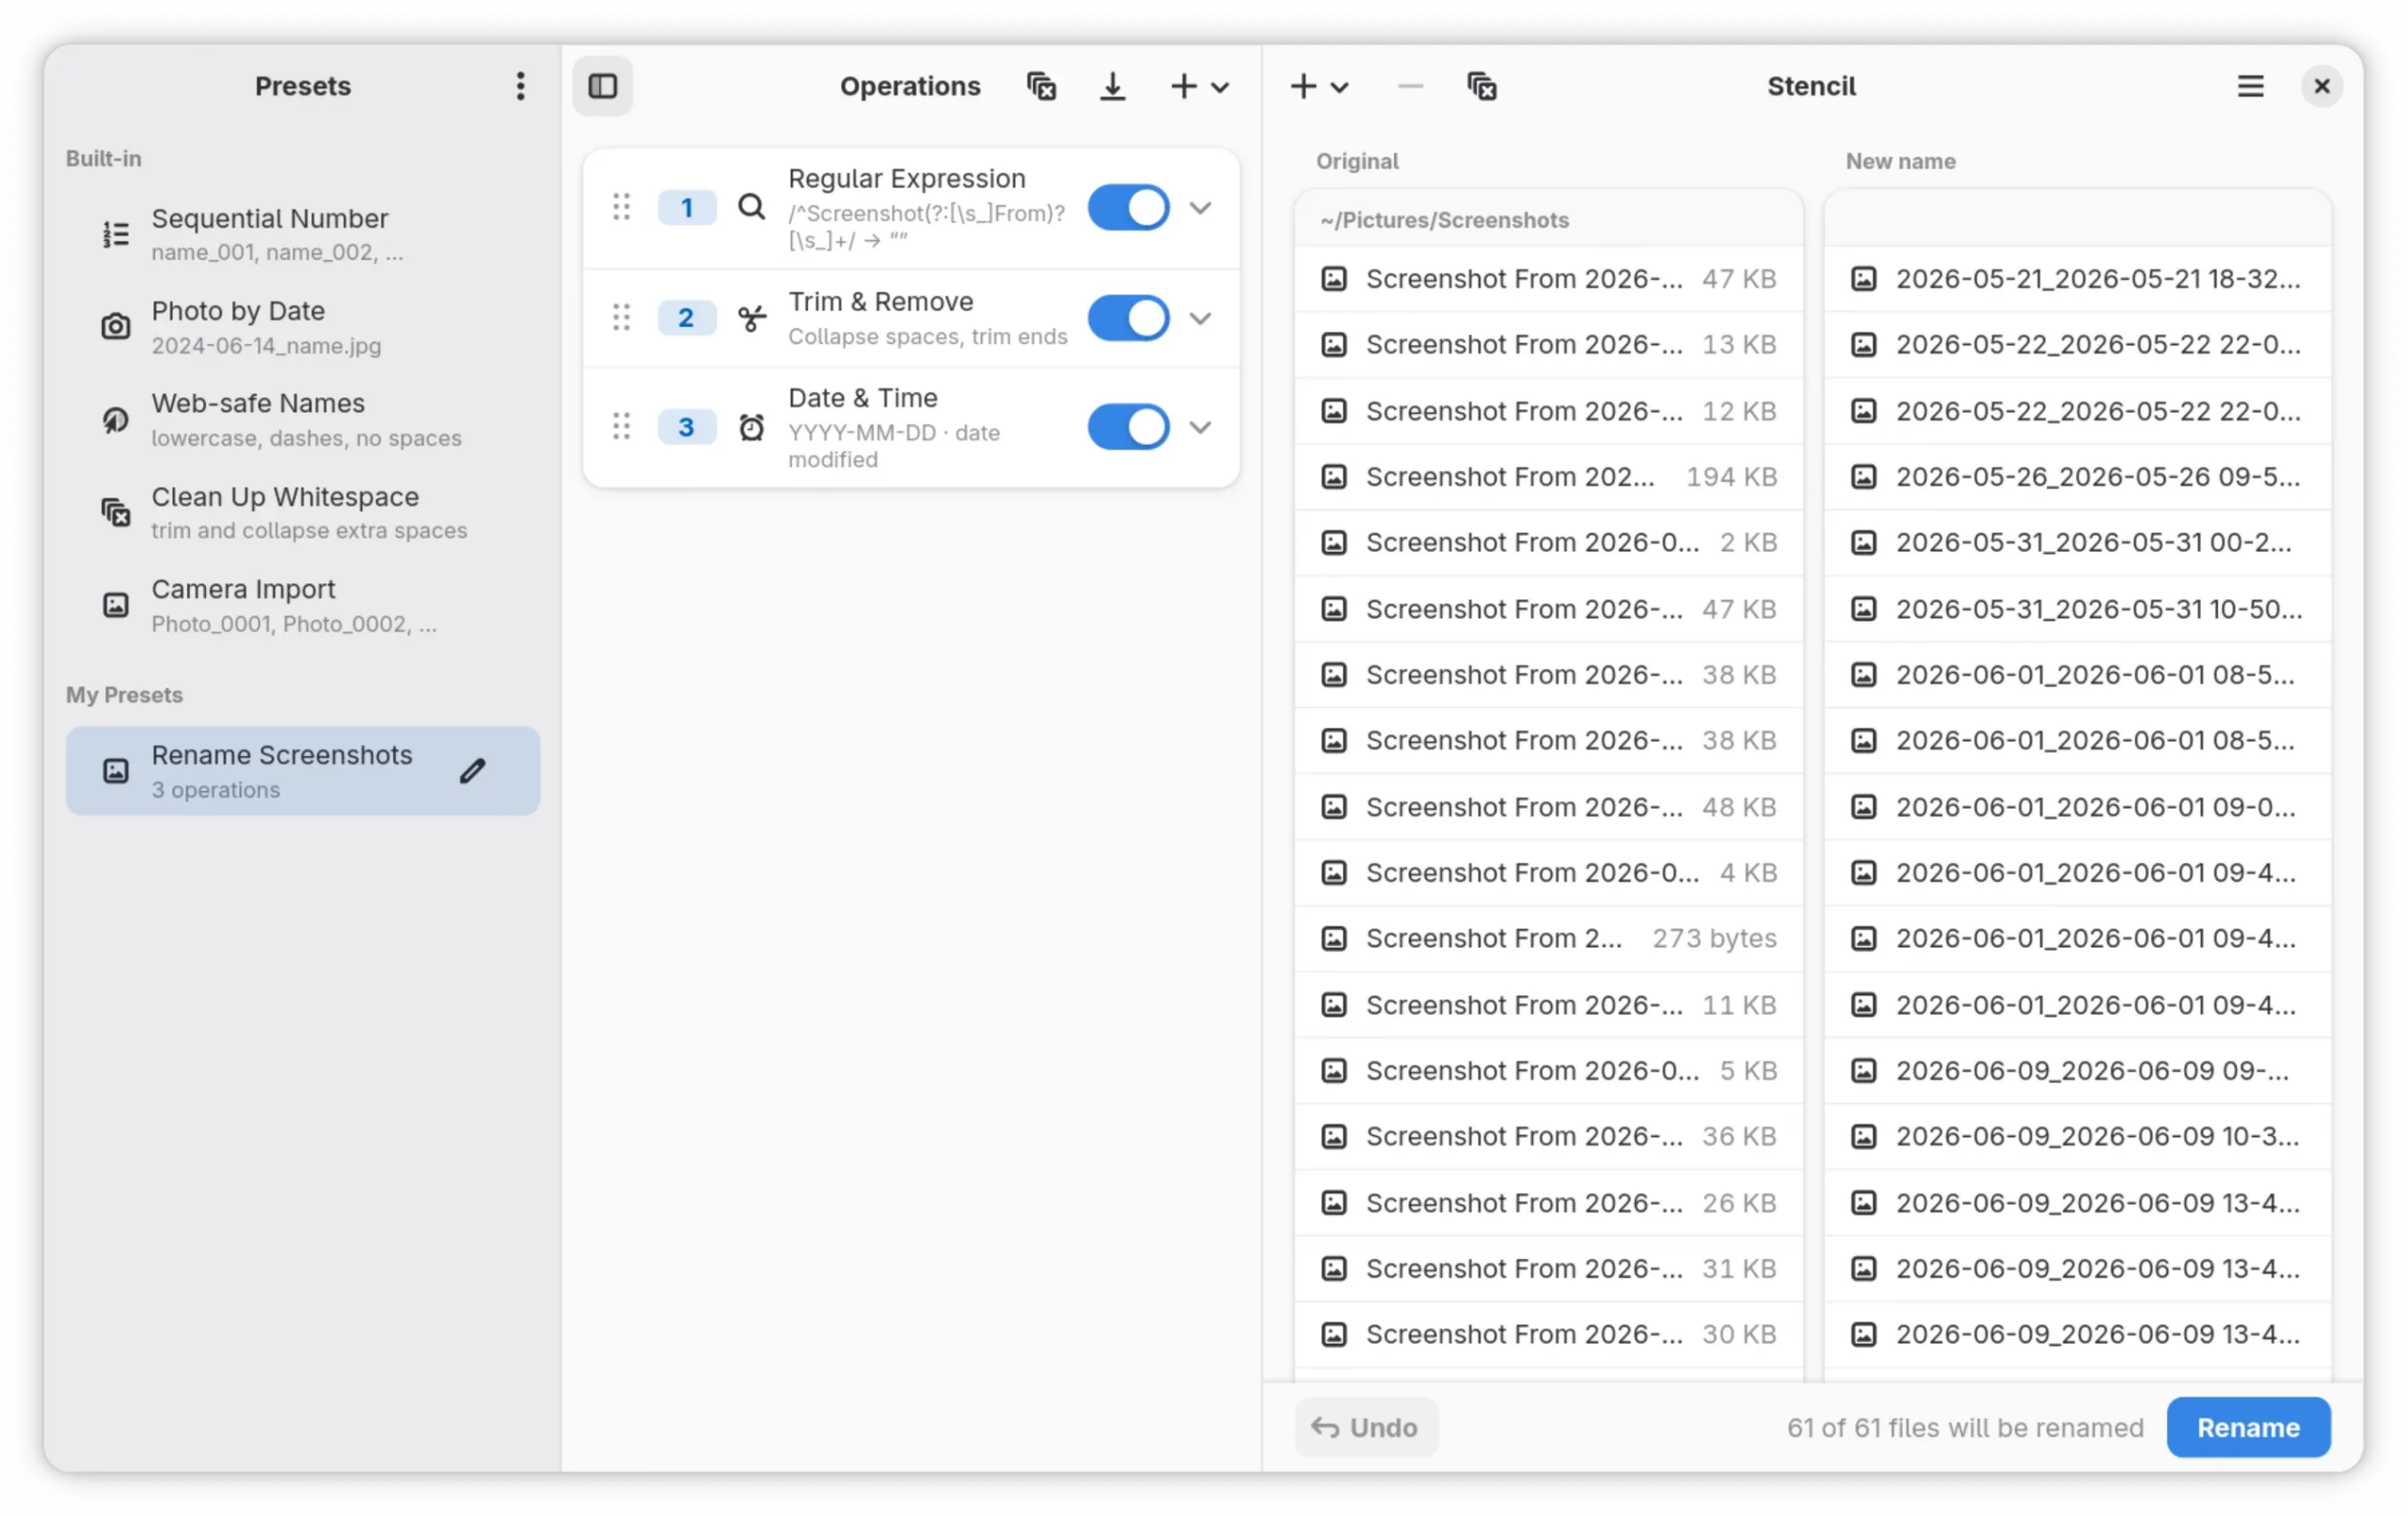2408x1516 pixels.
Task: Open the Stencil hamburger menu
Action: [x=2250, y=86]
